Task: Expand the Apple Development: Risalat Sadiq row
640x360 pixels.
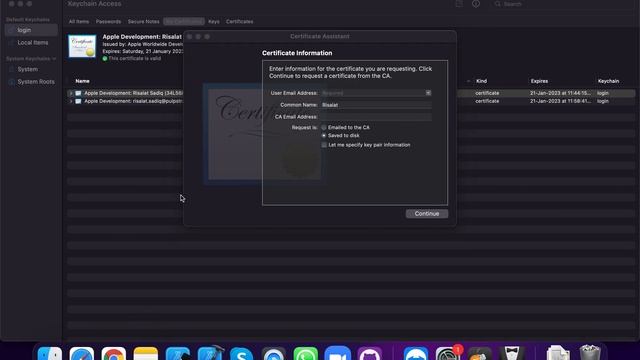Action: [x=71, y=93]
